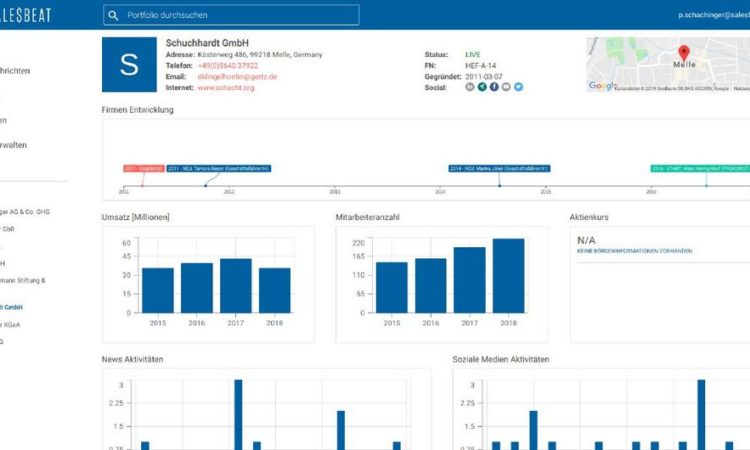Open the 'rwalten' item in the sidebar
The width and height of the screenshot is (750, 450).
[13, 145]
